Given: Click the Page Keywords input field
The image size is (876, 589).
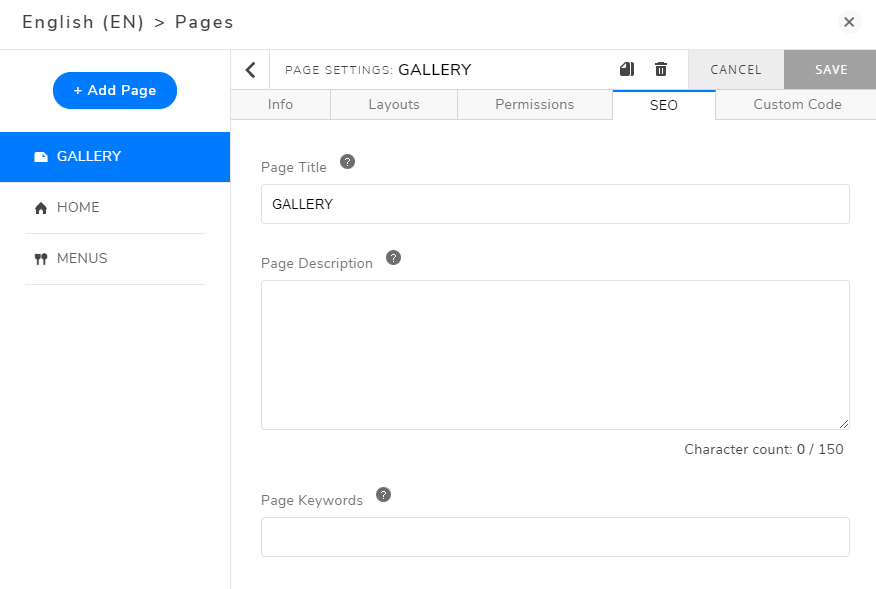Looking at the screenshot, I should (x=555, y=537).
